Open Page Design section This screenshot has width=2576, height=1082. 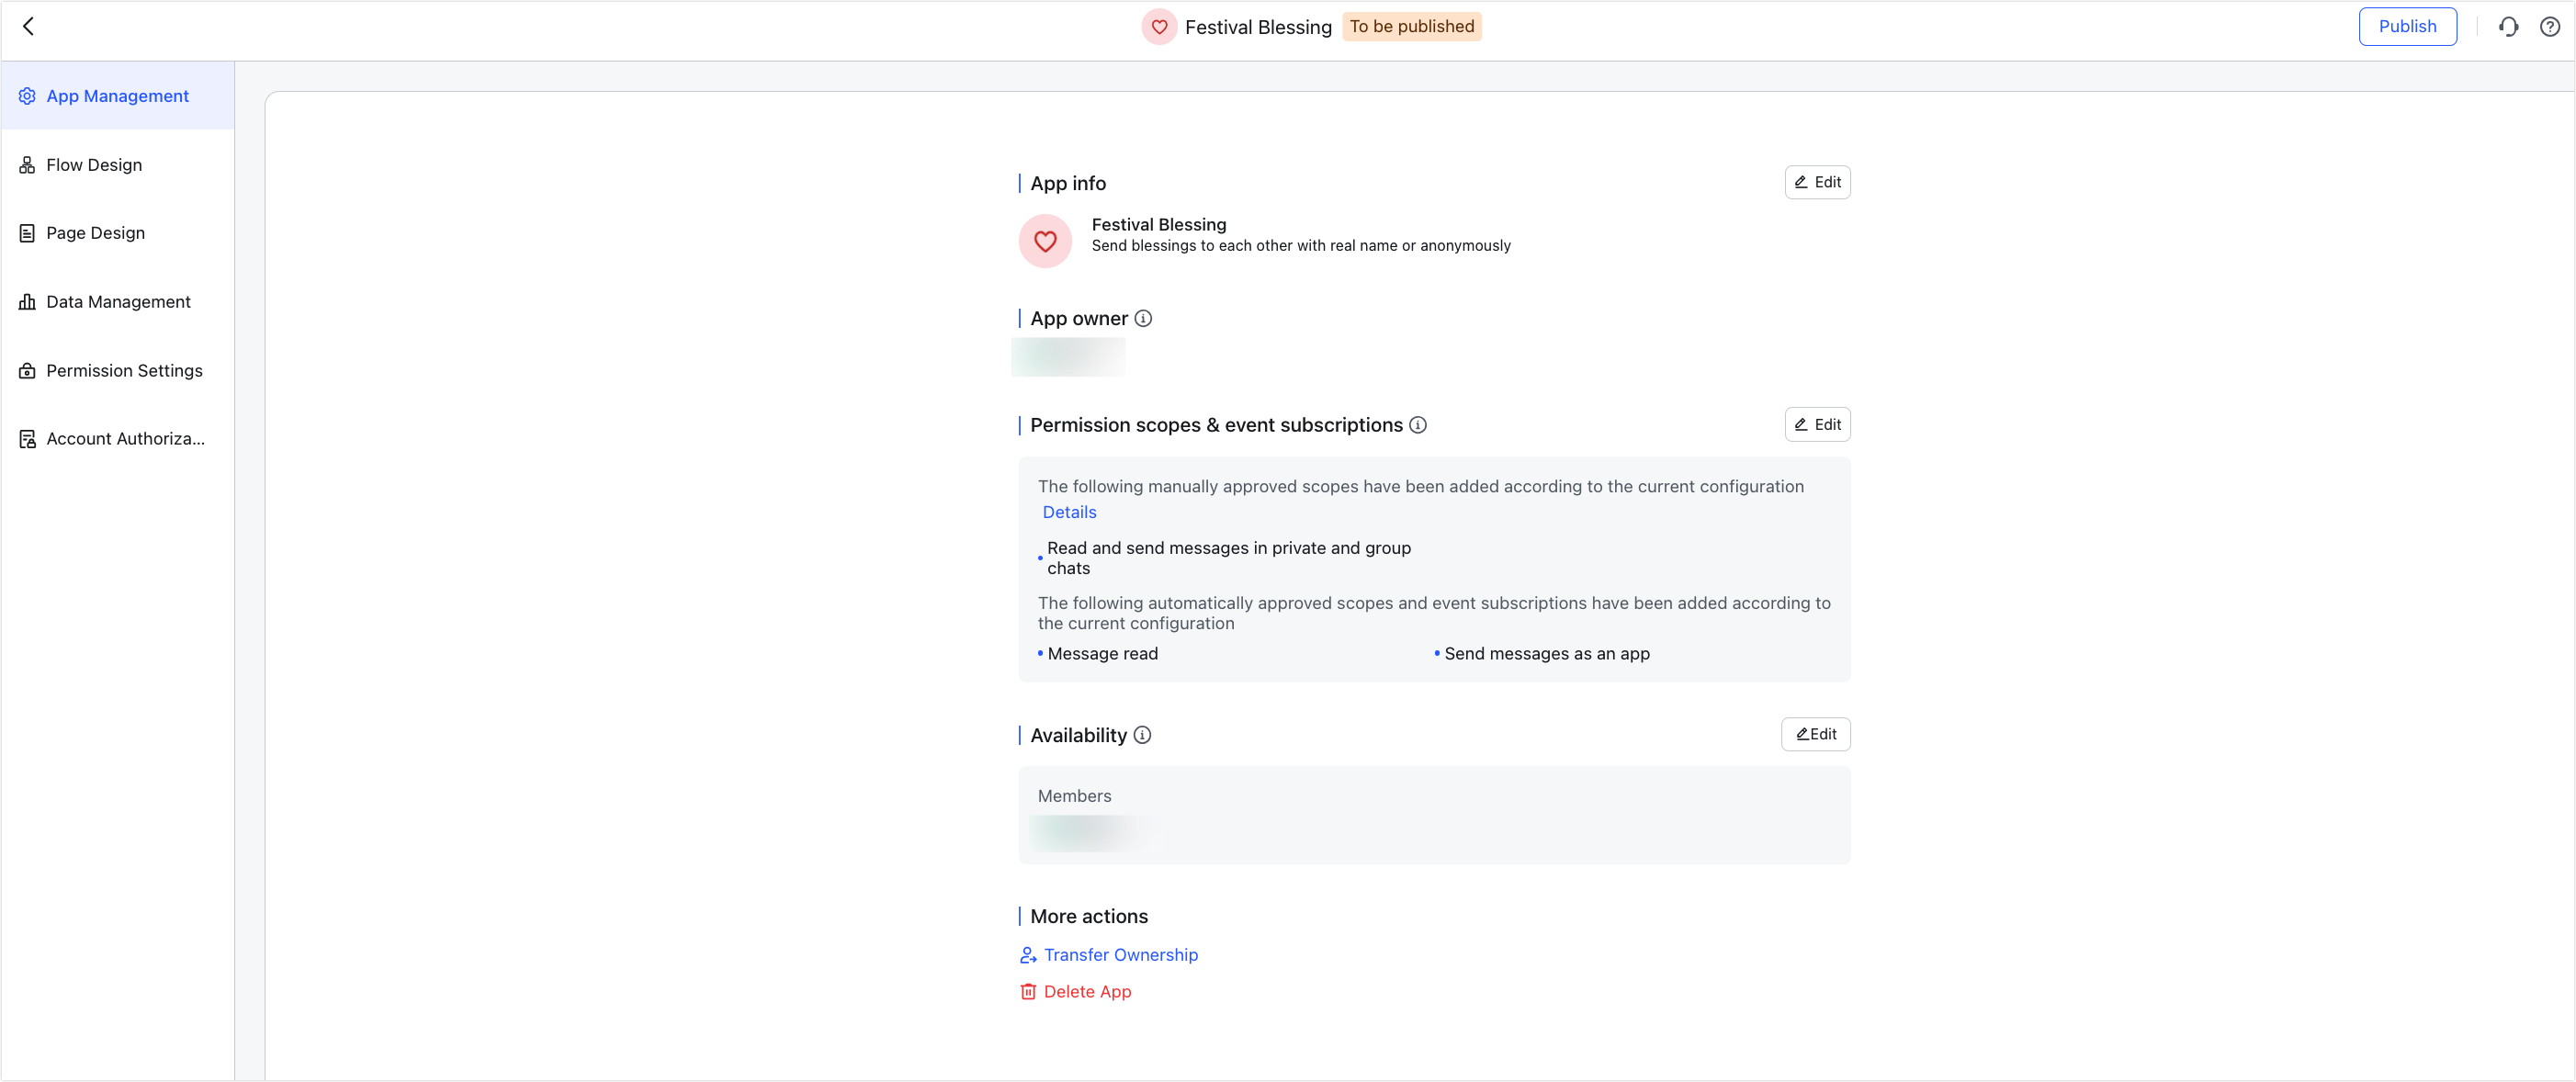[95, 233]
